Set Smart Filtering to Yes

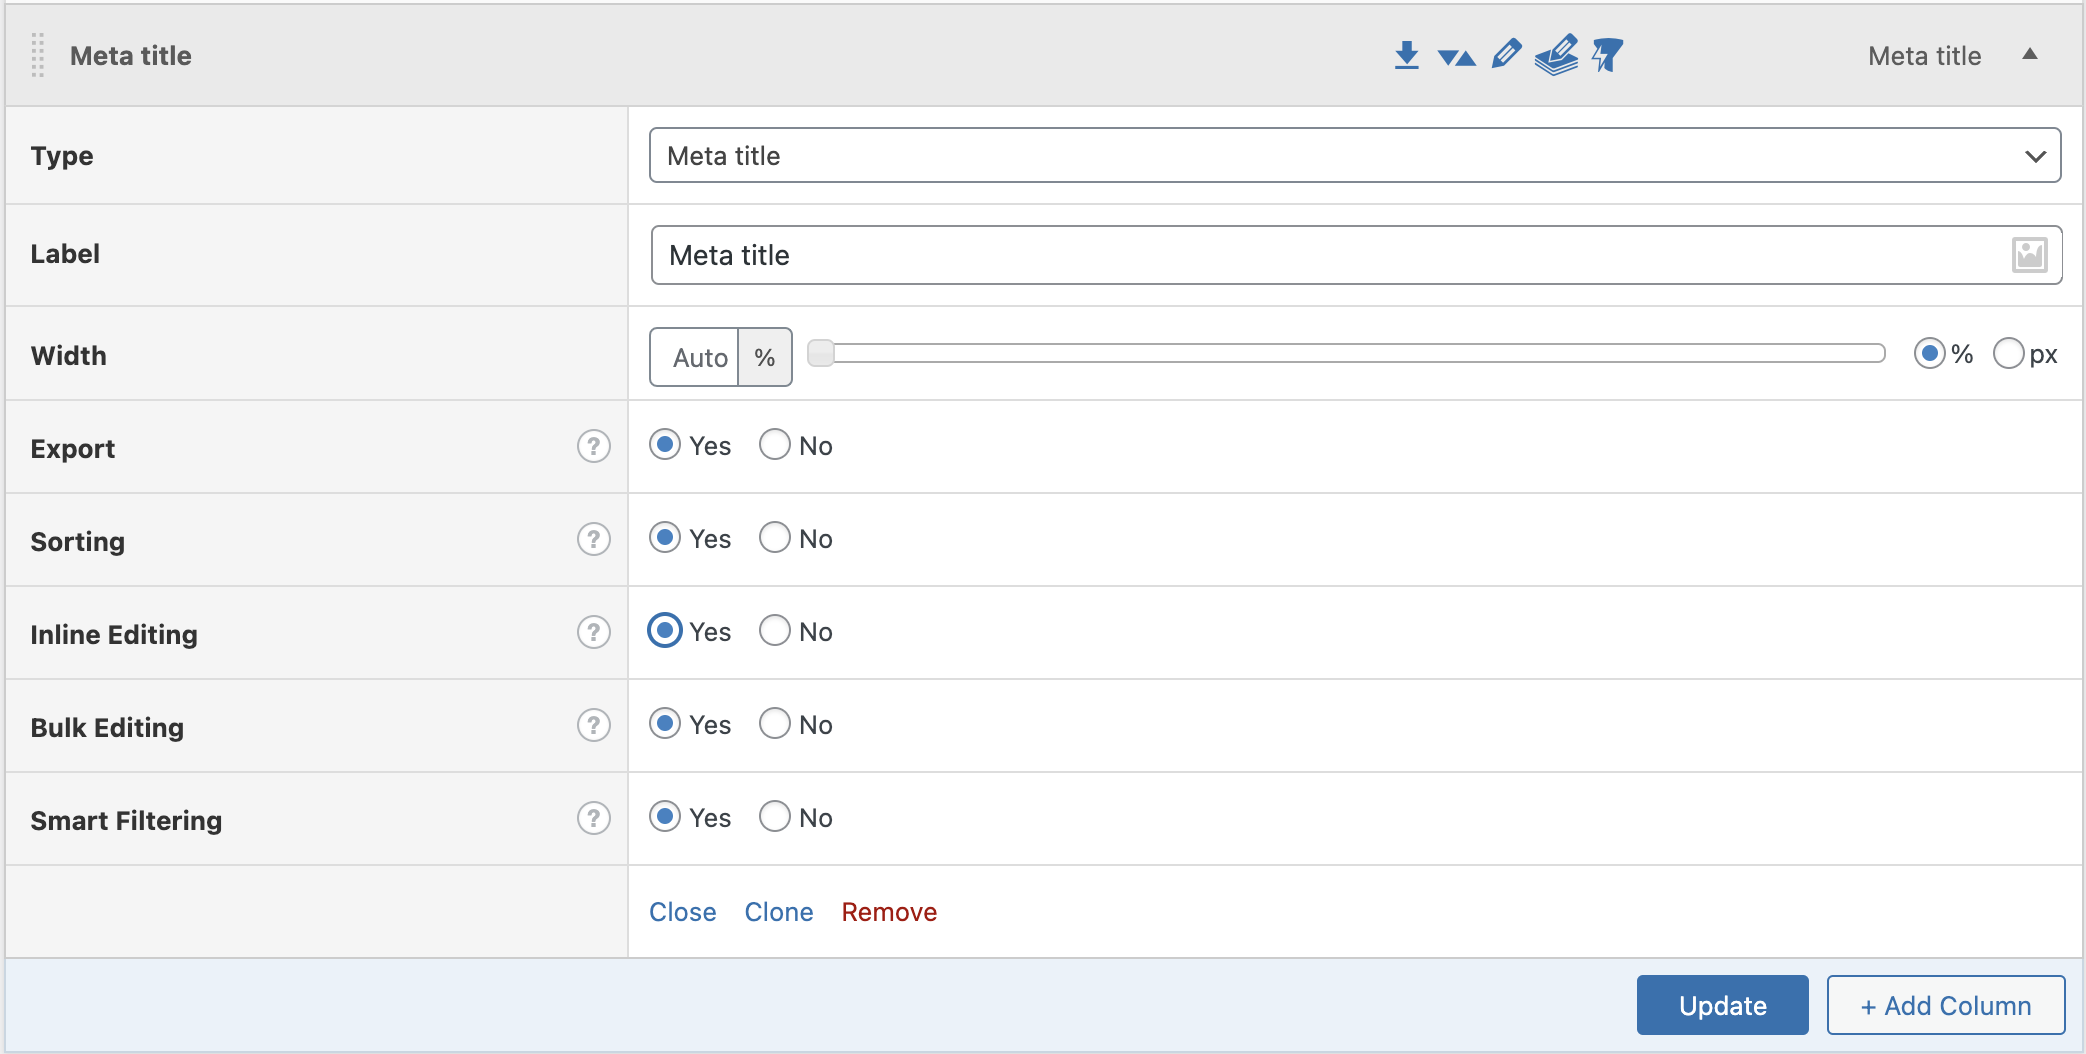pyautogui.click(x=665, y=817)
